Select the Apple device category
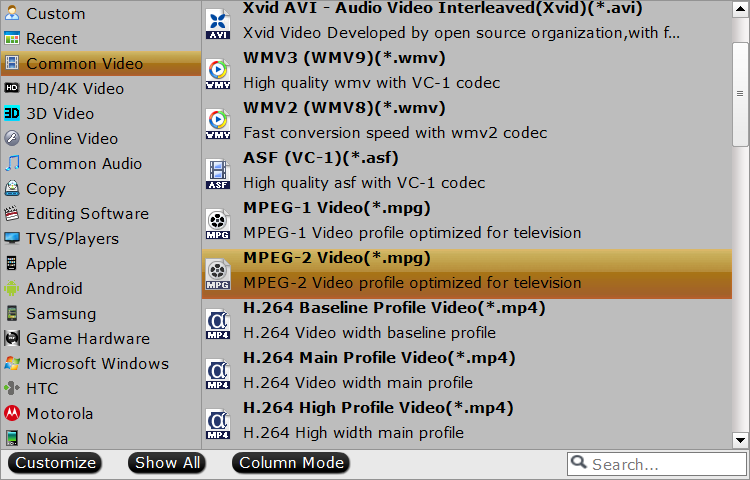Image resolution: width=750 pixels, height=480 pixels. [x=46, y=264]
